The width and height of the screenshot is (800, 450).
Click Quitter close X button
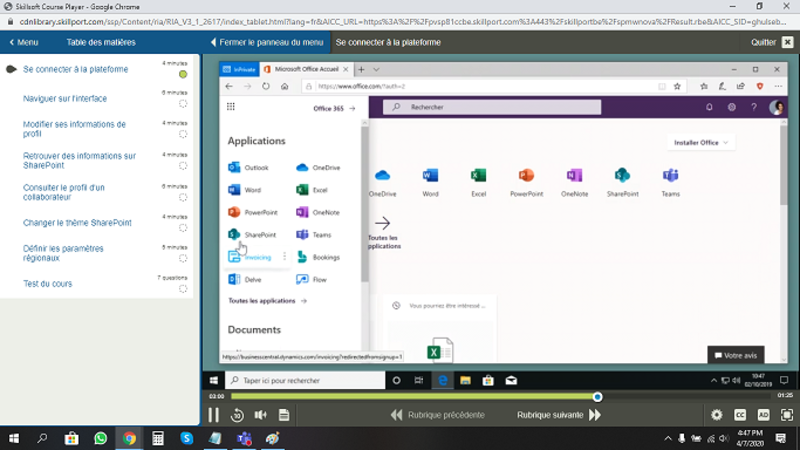pos(788,42)
